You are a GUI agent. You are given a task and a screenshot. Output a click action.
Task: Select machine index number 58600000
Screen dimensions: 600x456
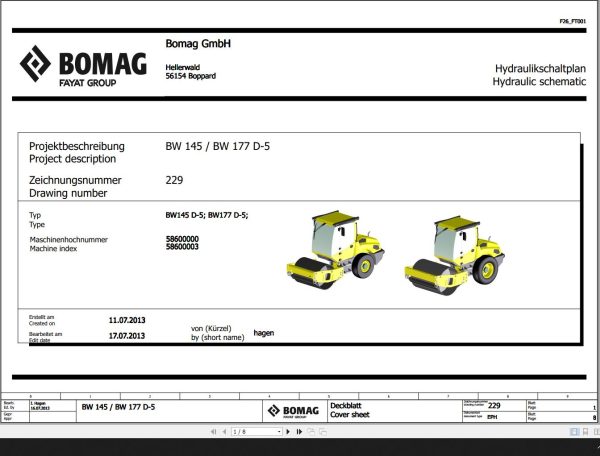[x=182, y=239]
